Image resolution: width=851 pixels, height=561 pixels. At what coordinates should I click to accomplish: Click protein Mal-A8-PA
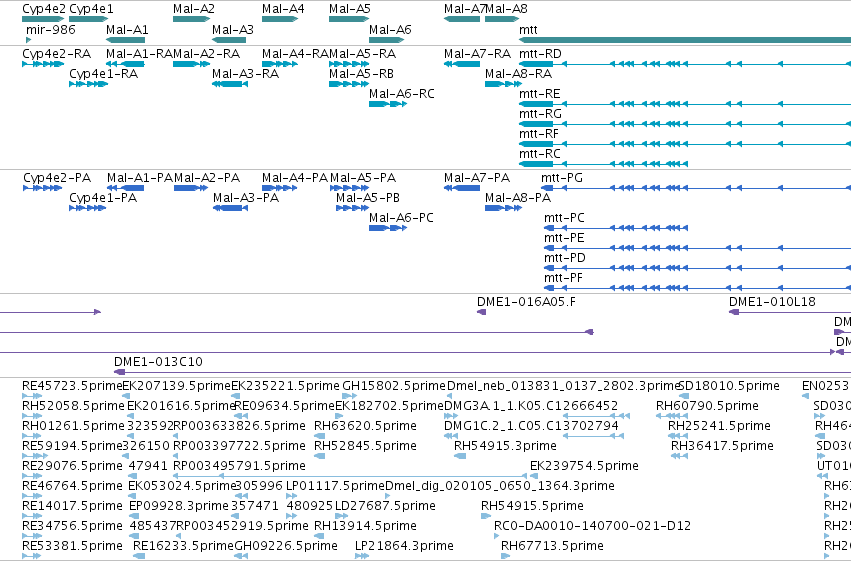[504, 208]
